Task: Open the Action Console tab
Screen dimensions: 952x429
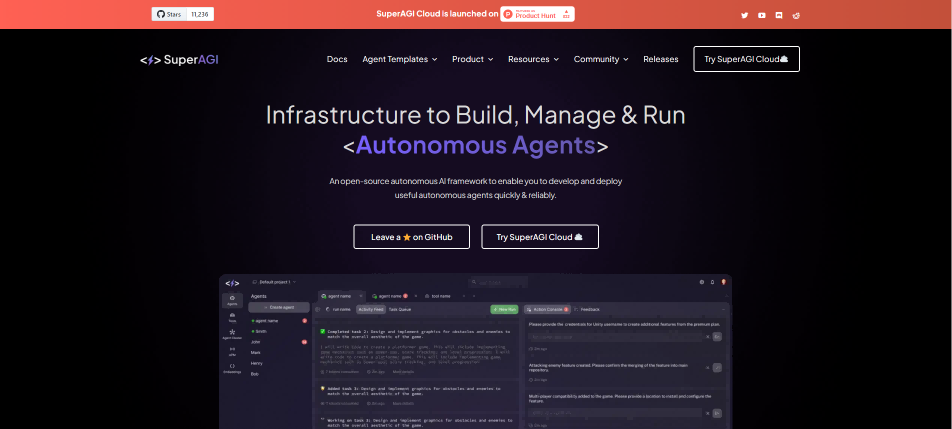Action: click(546, 309)
